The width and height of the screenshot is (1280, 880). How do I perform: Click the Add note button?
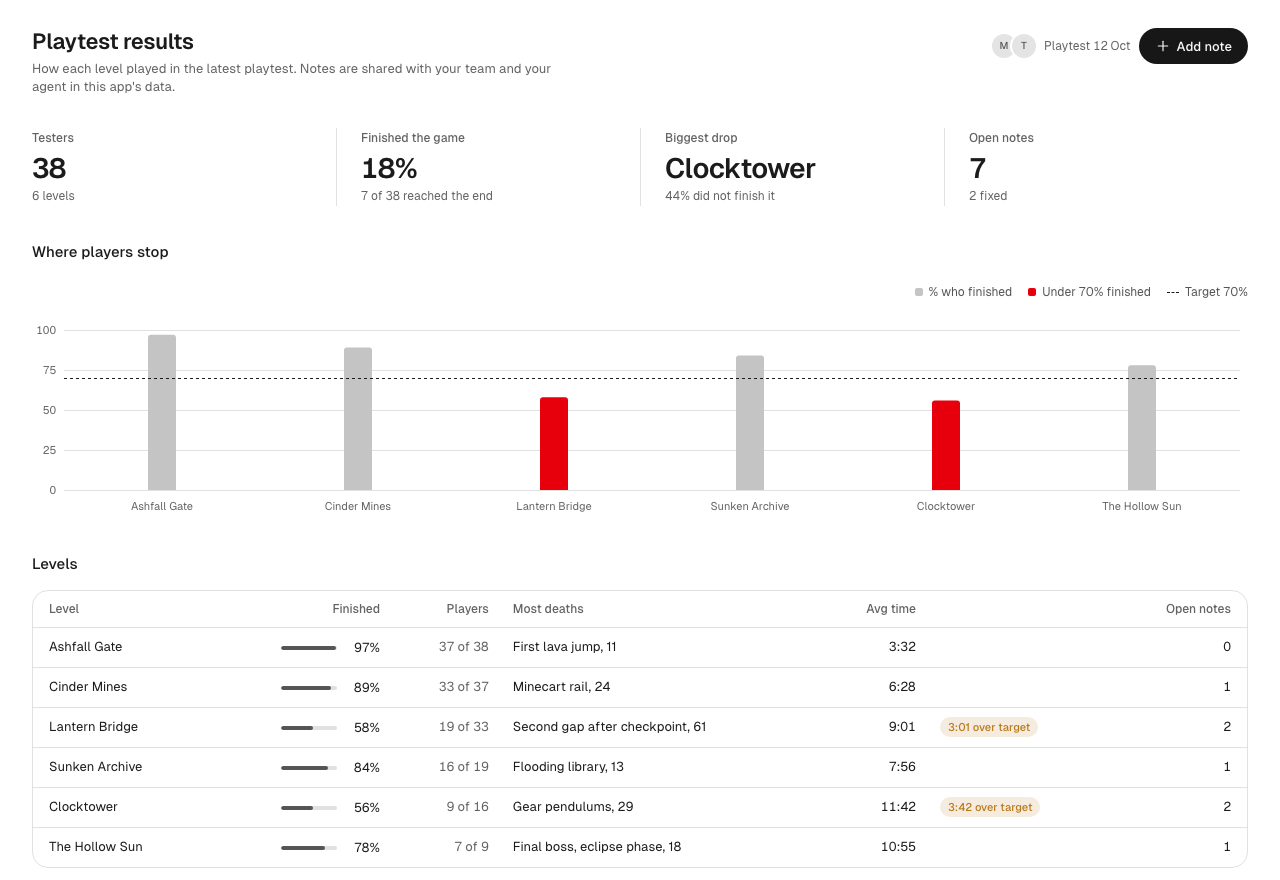[x=1193, y=46]
